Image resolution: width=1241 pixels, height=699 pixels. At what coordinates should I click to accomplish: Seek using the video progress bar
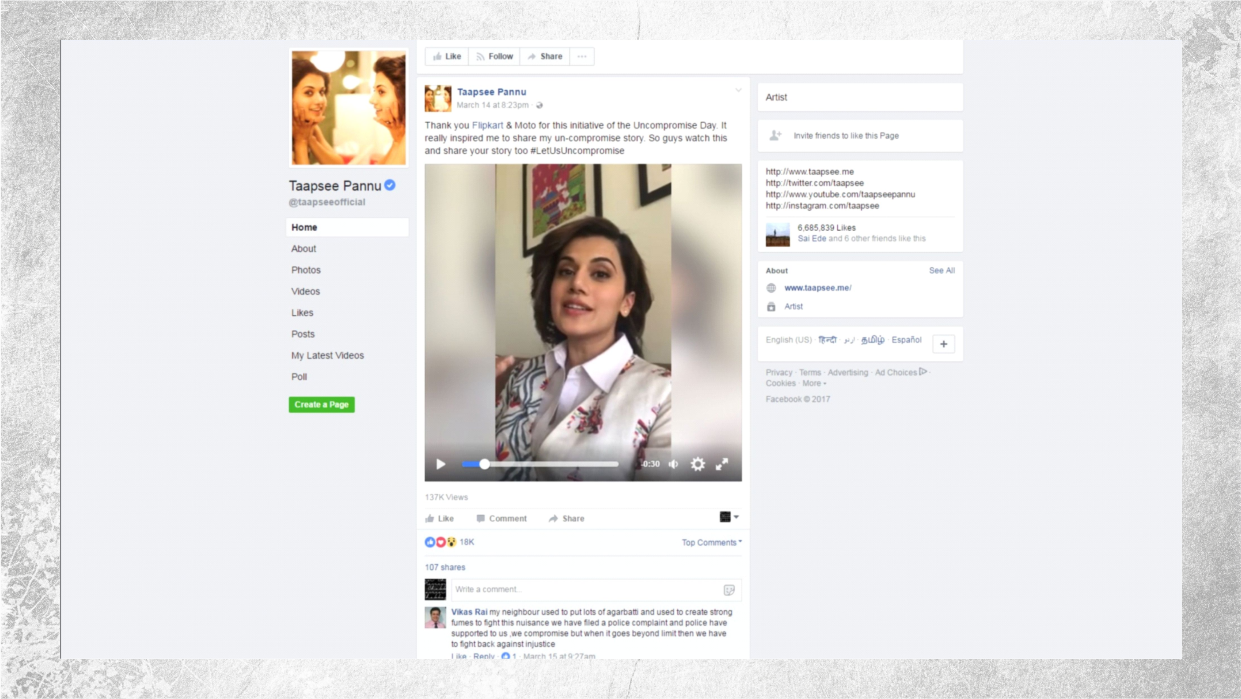(x=540, y=464)
